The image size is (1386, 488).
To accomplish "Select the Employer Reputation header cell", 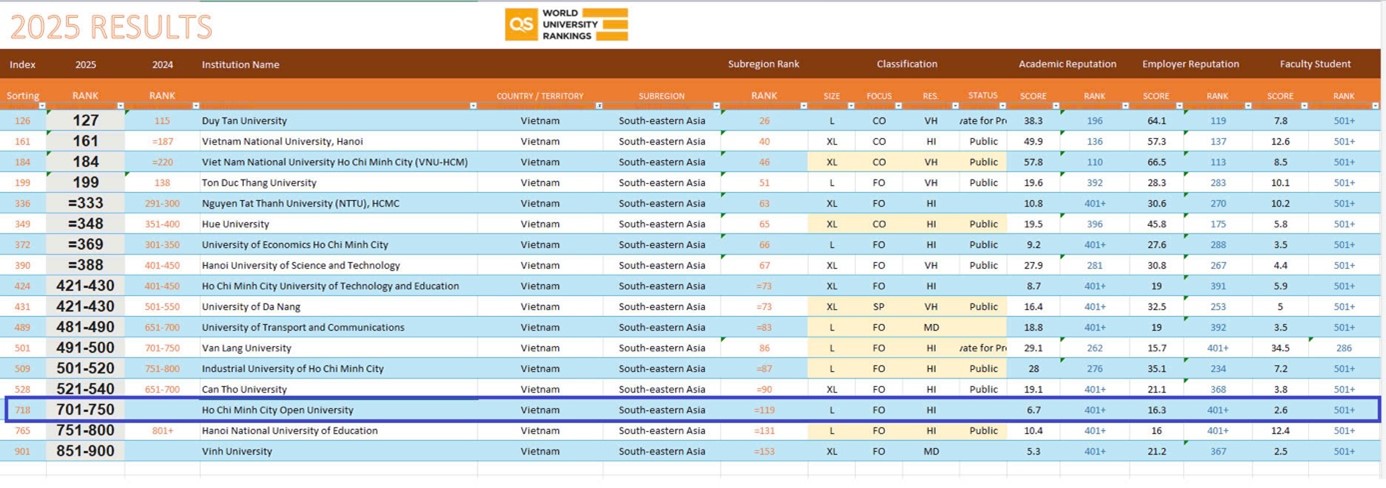I will tap(1190, 64).
